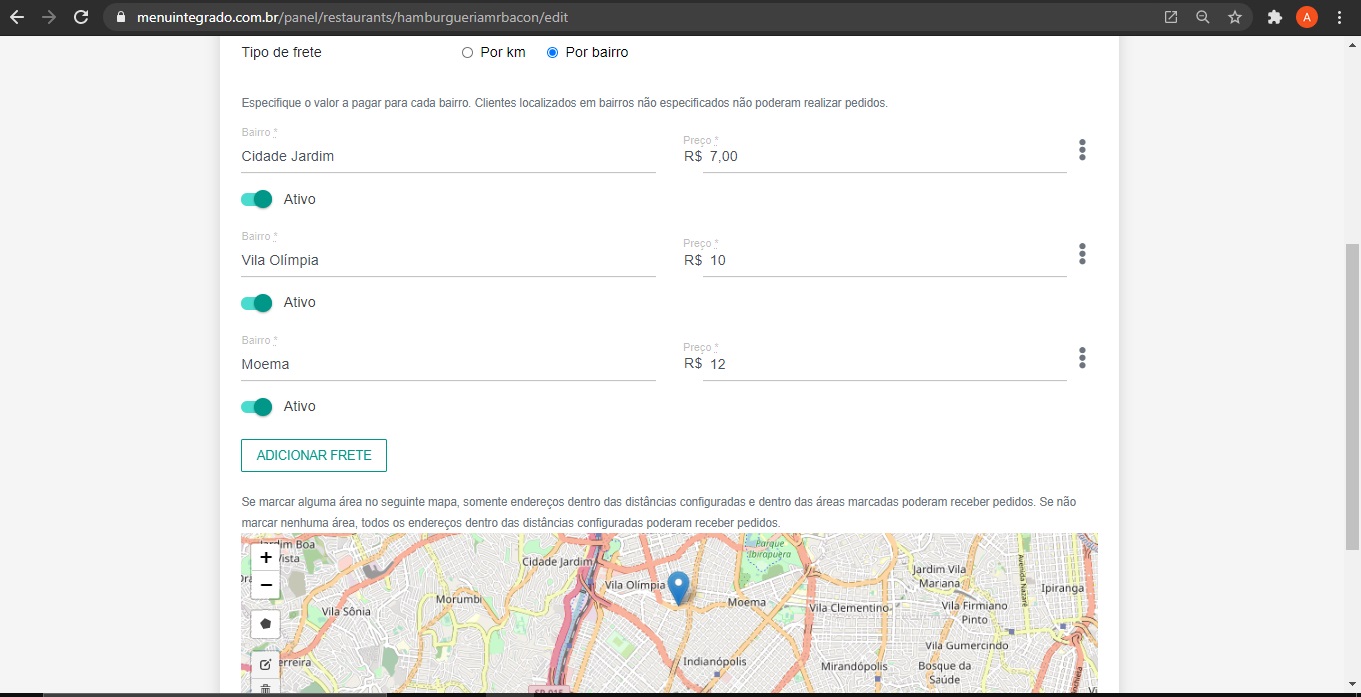Click the blue location marker on map
Image resolution: width=1361 pixels, height=697 pixels.
(678, 587)
